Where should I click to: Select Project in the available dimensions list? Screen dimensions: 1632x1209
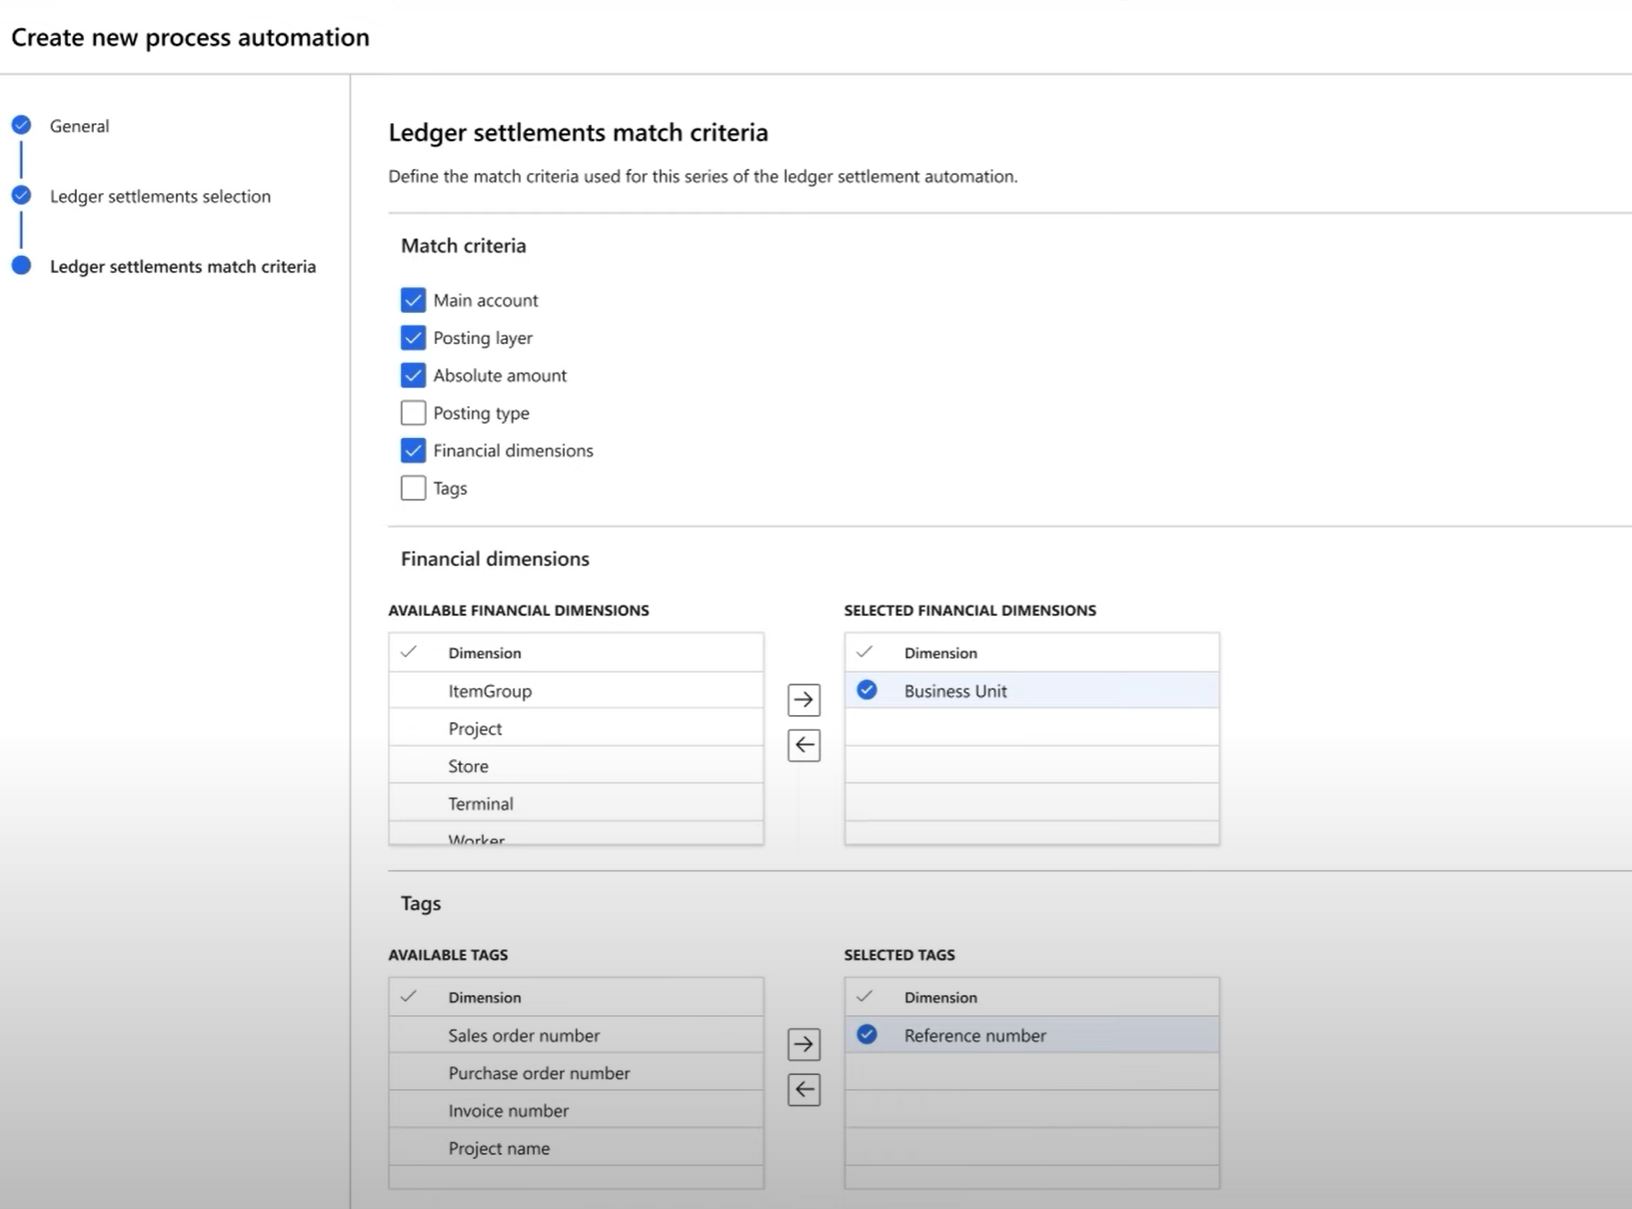(475, 728)
